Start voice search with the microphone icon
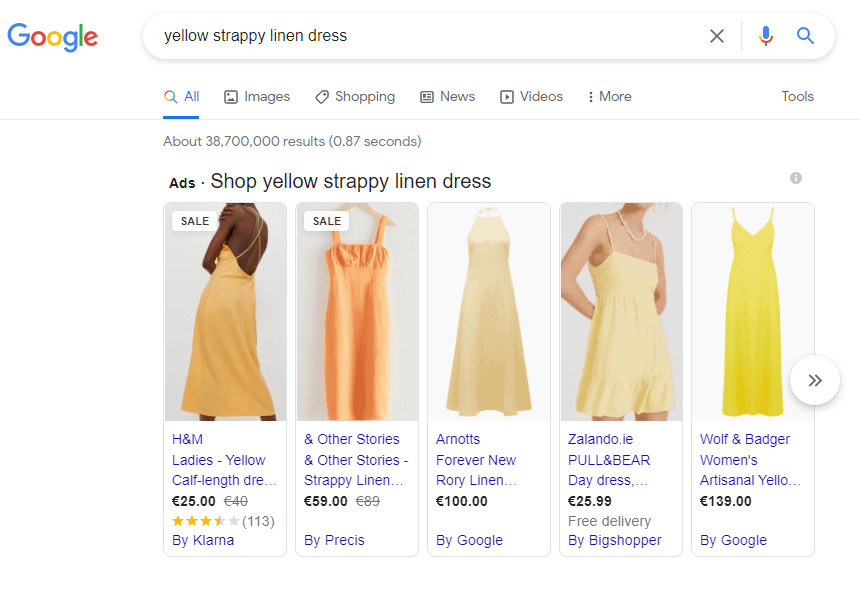Screen dimensions: 861x596 [765, 36]
